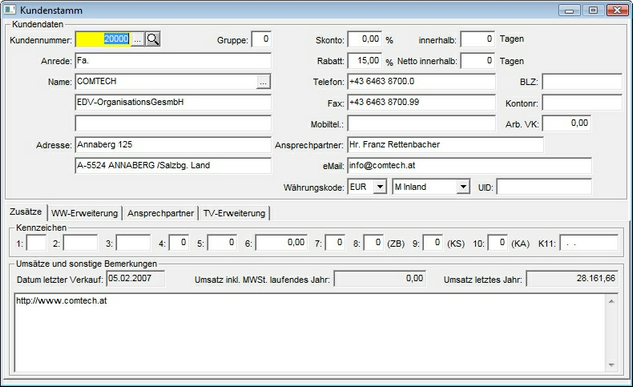Click remarks scrollbar up arrow

coord(611,301)
